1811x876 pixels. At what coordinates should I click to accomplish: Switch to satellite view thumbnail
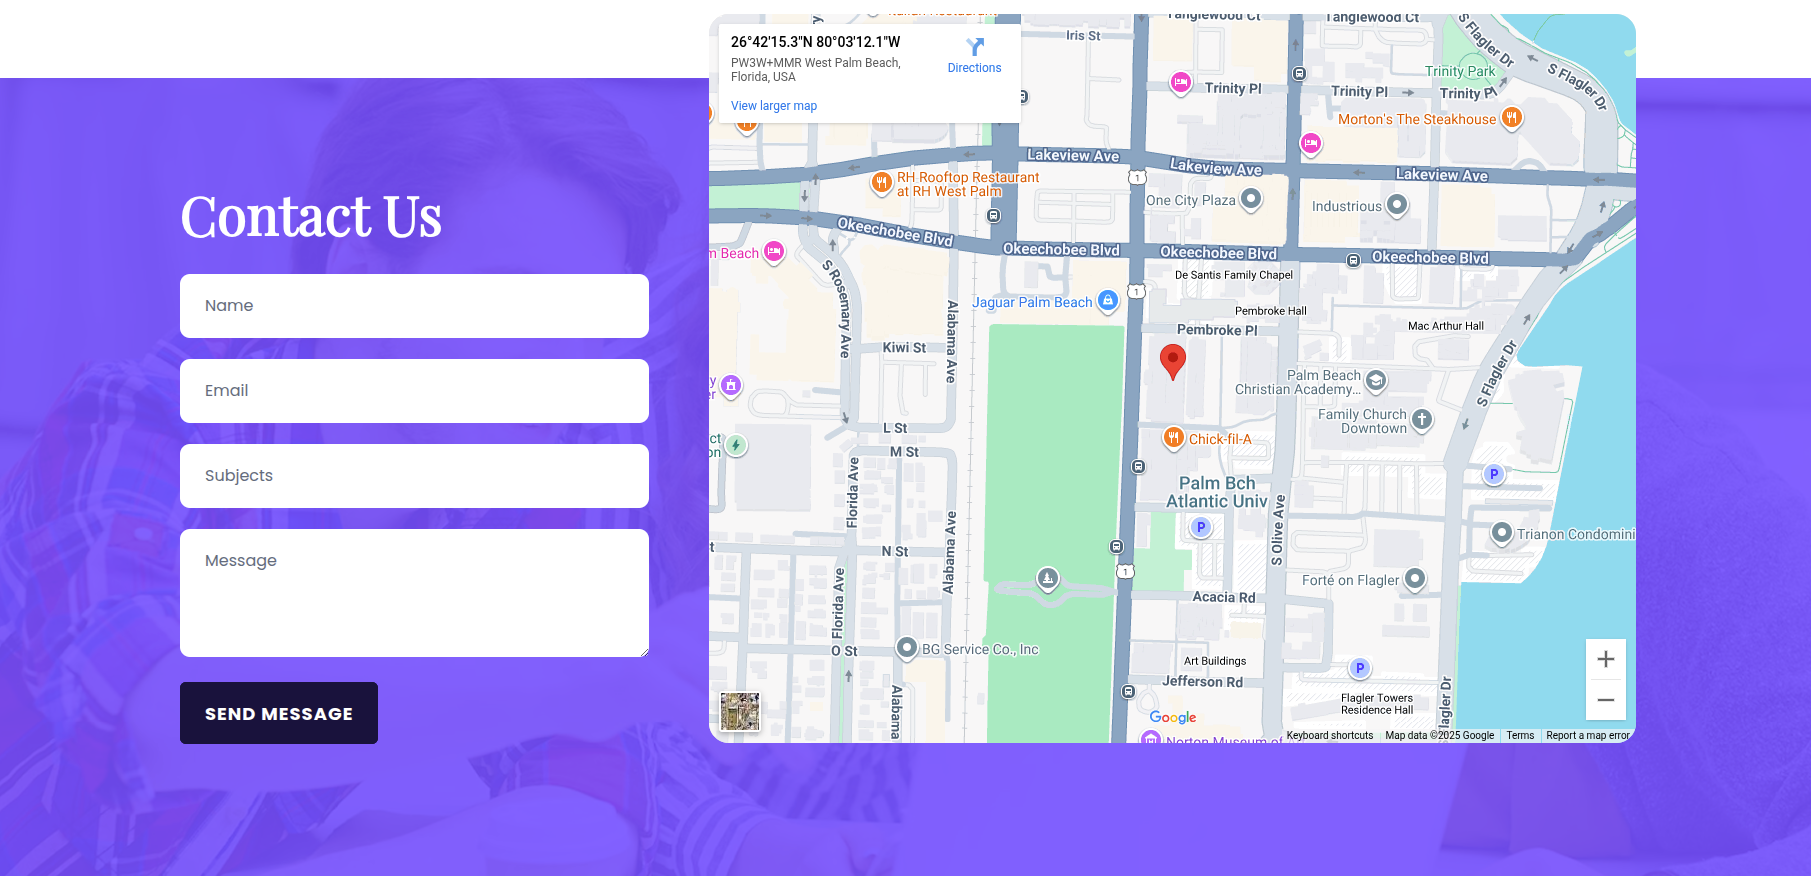[x=740, y=712]
